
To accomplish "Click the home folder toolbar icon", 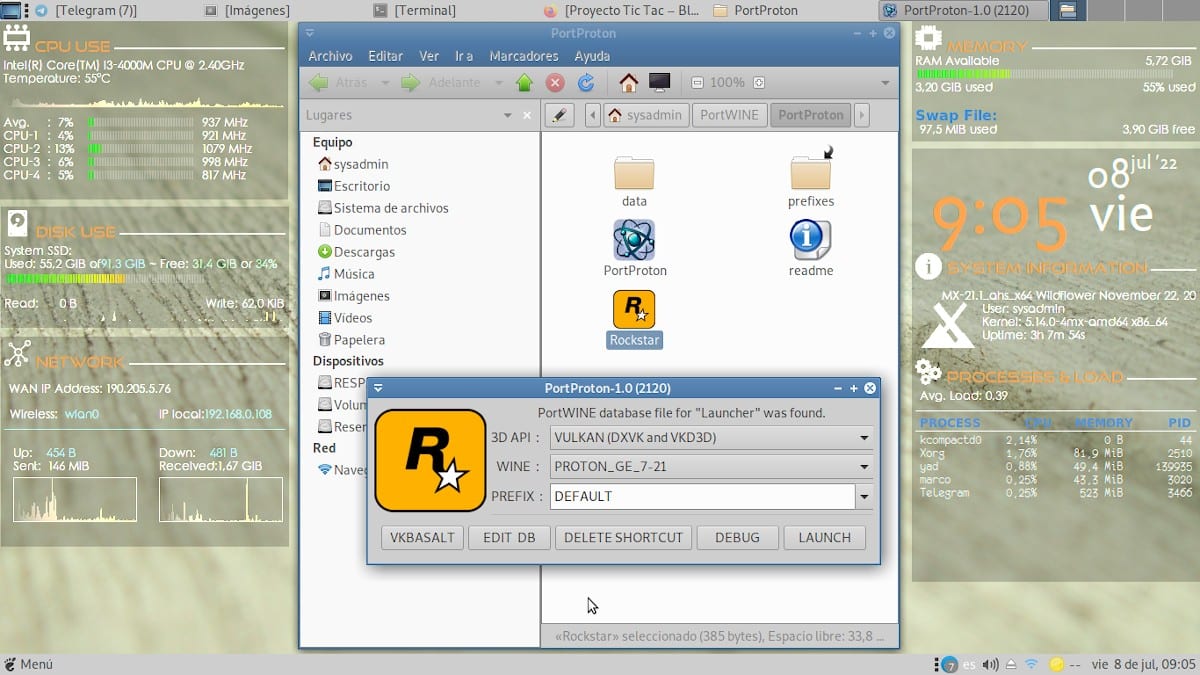I will pos(628,83).
